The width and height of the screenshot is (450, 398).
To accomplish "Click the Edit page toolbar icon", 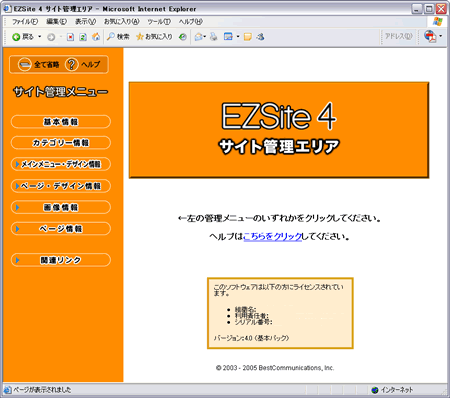I will [x=228, y=37].
